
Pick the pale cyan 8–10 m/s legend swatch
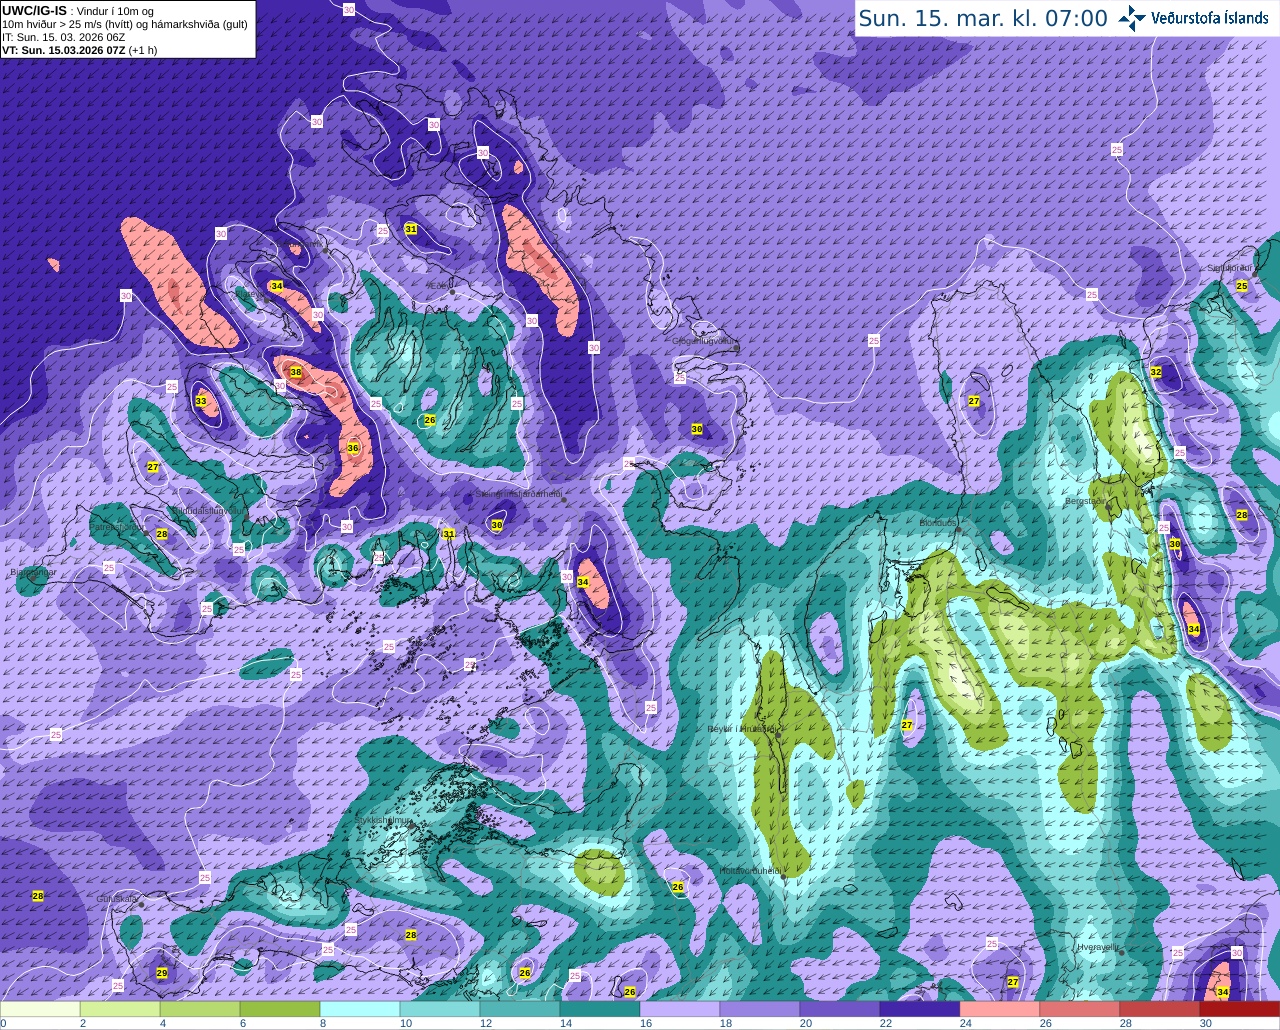pyautogui.click(x=360, y=1009)
